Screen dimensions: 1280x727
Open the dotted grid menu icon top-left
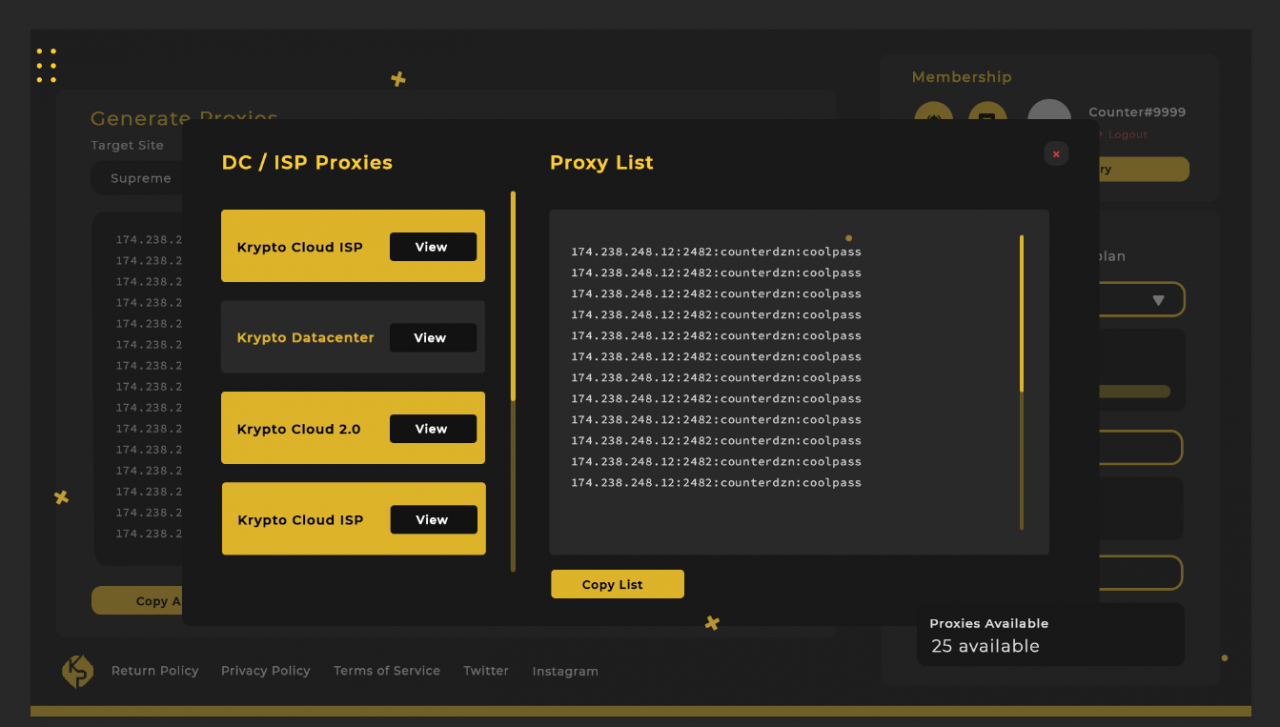(x=46, y=65)
